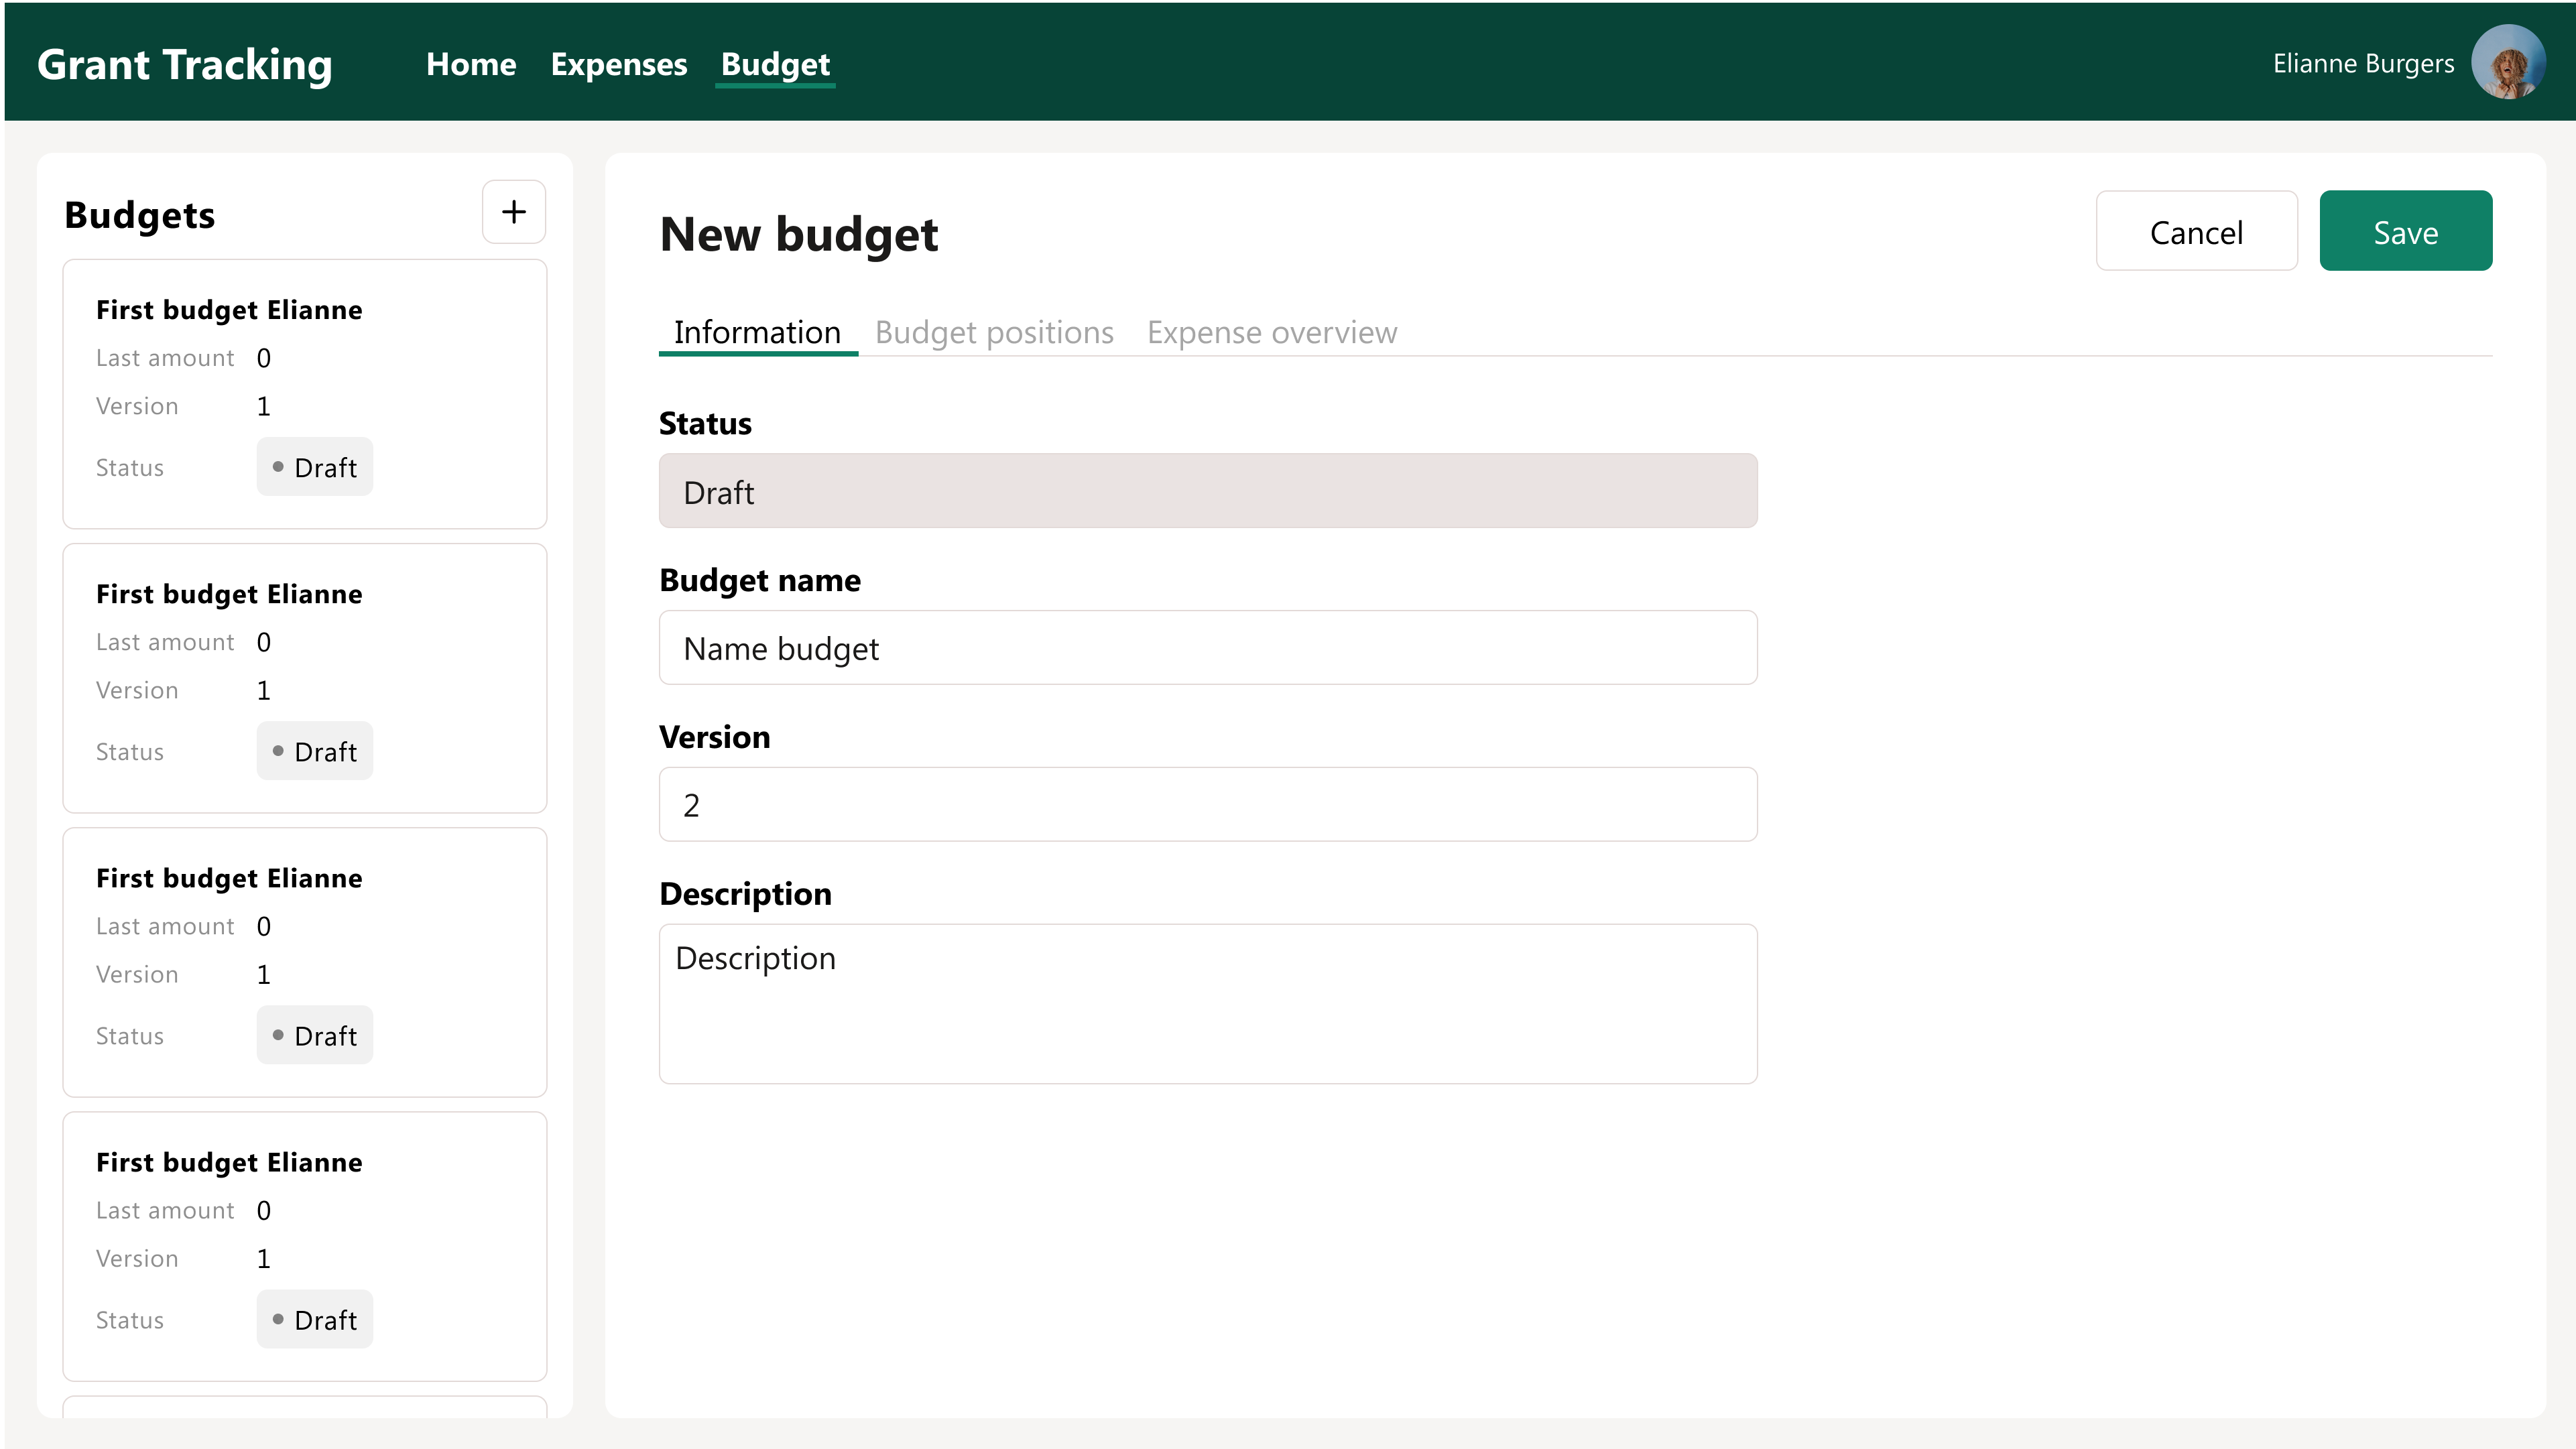Open Elianne Burgers profile avatar
This screenshot has height=1449, width=2576.
click(x=2508, y=62)
